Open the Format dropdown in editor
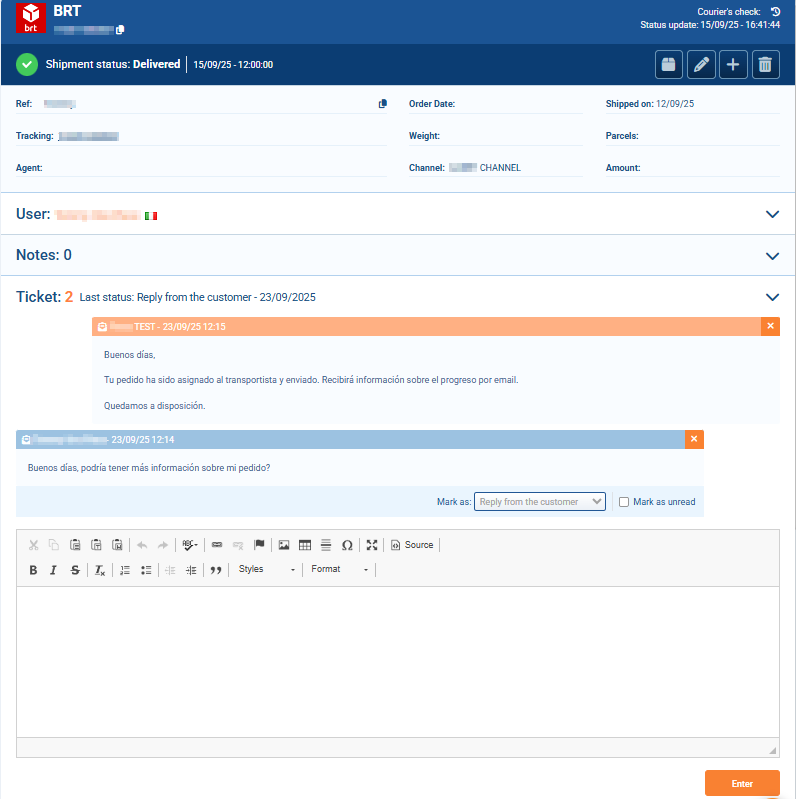This screenshot has width=796, height=799. [x=339, y=570]
